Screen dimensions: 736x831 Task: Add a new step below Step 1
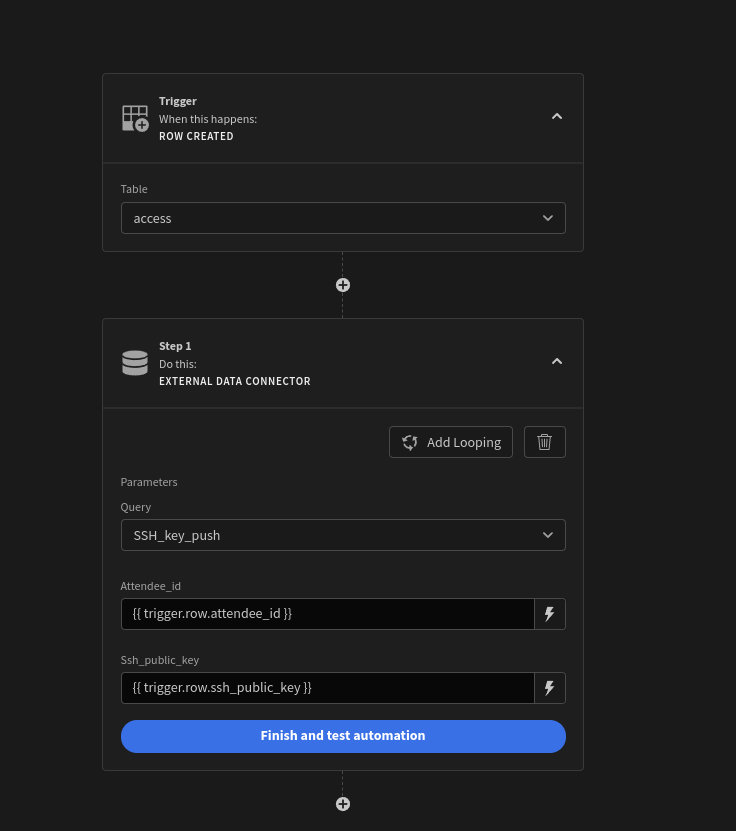tap(343, 804)
